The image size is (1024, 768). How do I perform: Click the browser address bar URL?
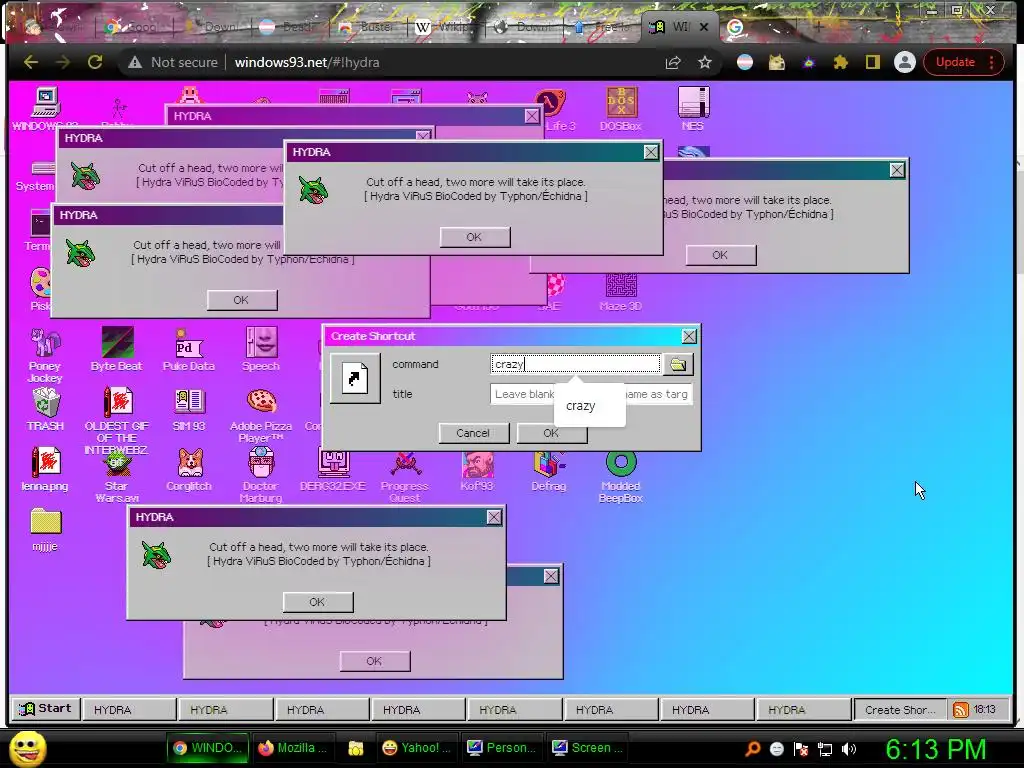pyautogui.click(x=307, y=63)
